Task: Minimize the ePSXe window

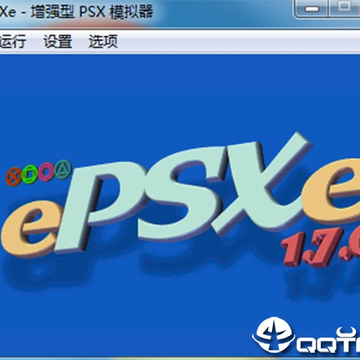Action: [312, 8]
